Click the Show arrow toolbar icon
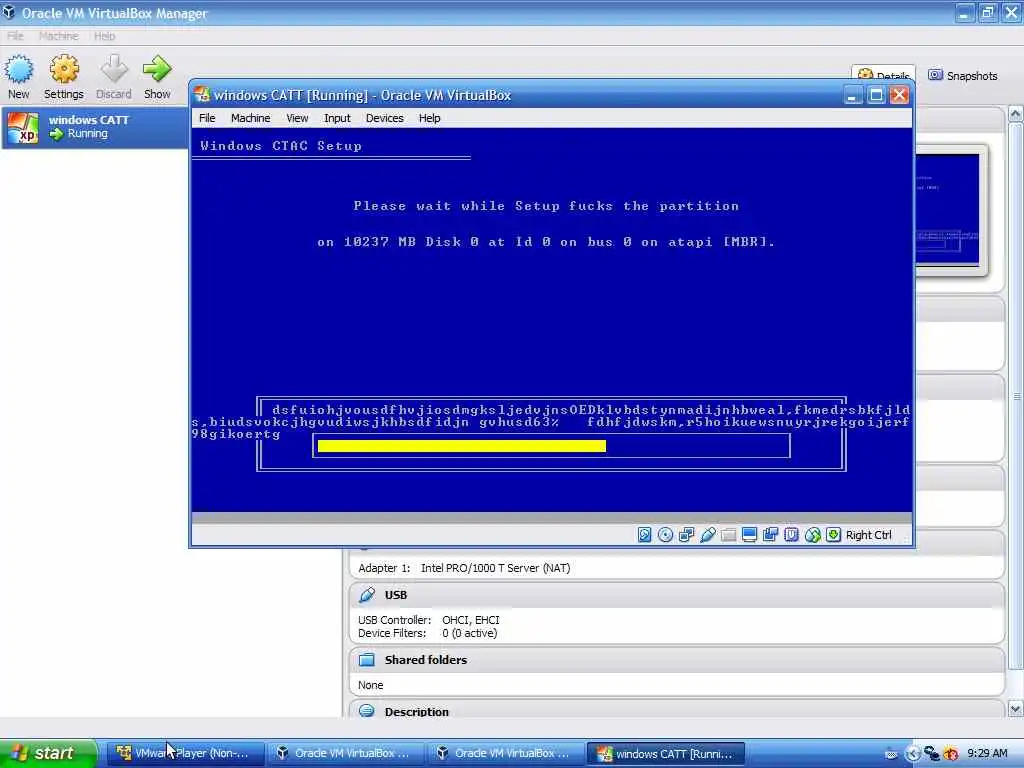This screenshot has height=768, width=1024. (157, 69)
